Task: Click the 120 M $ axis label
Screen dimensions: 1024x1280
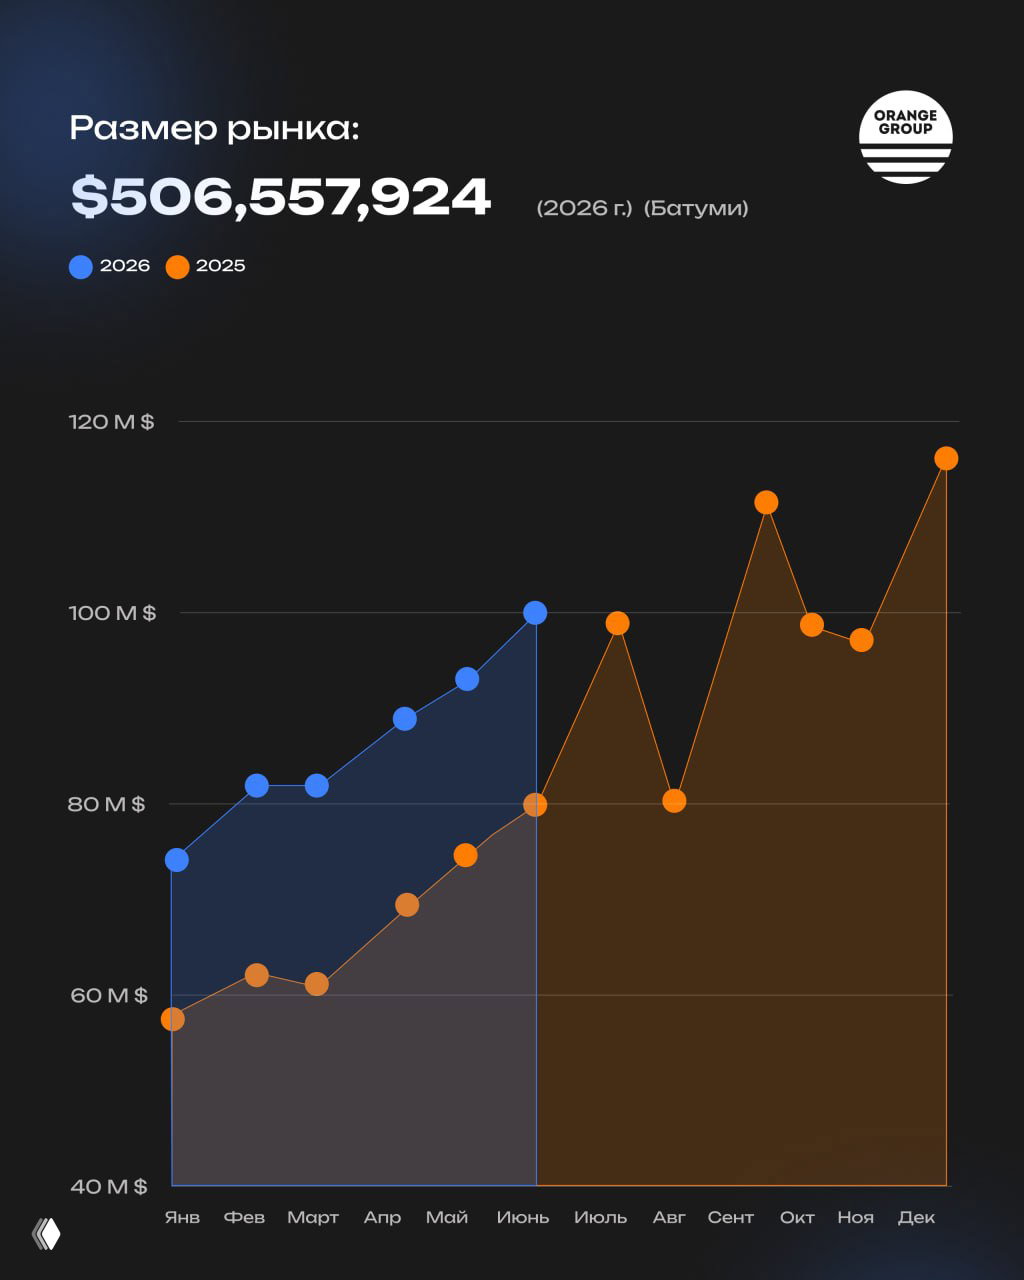Action: (x=111, y=422)
